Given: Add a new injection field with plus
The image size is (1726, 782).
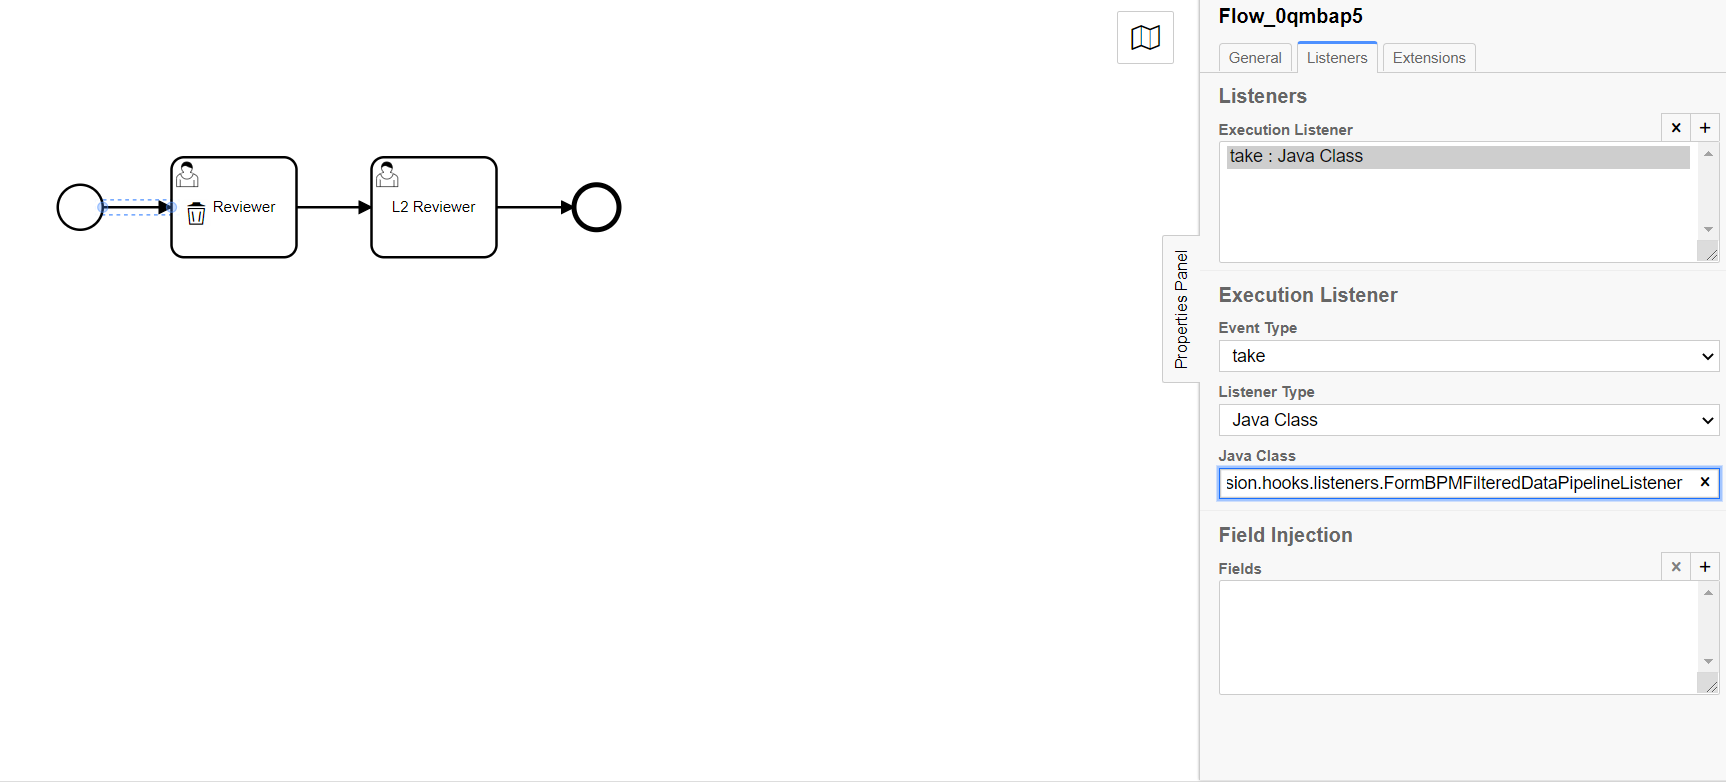Looking at the screenshot, I should 1705,567.
